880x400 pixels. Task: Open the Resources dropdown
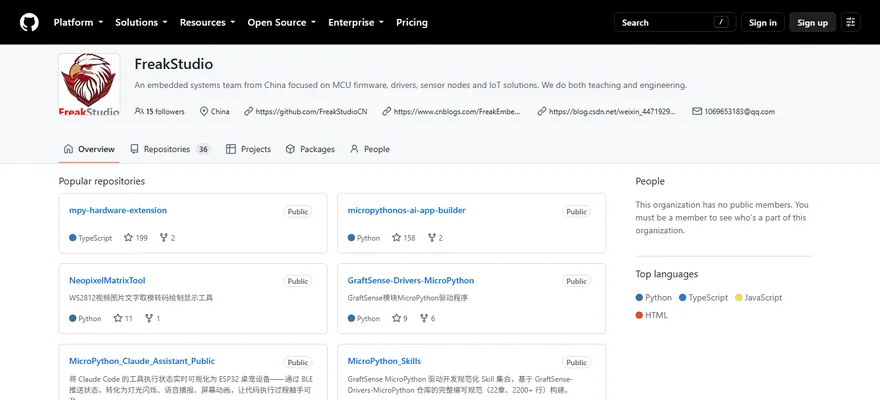tap(208, 22)
